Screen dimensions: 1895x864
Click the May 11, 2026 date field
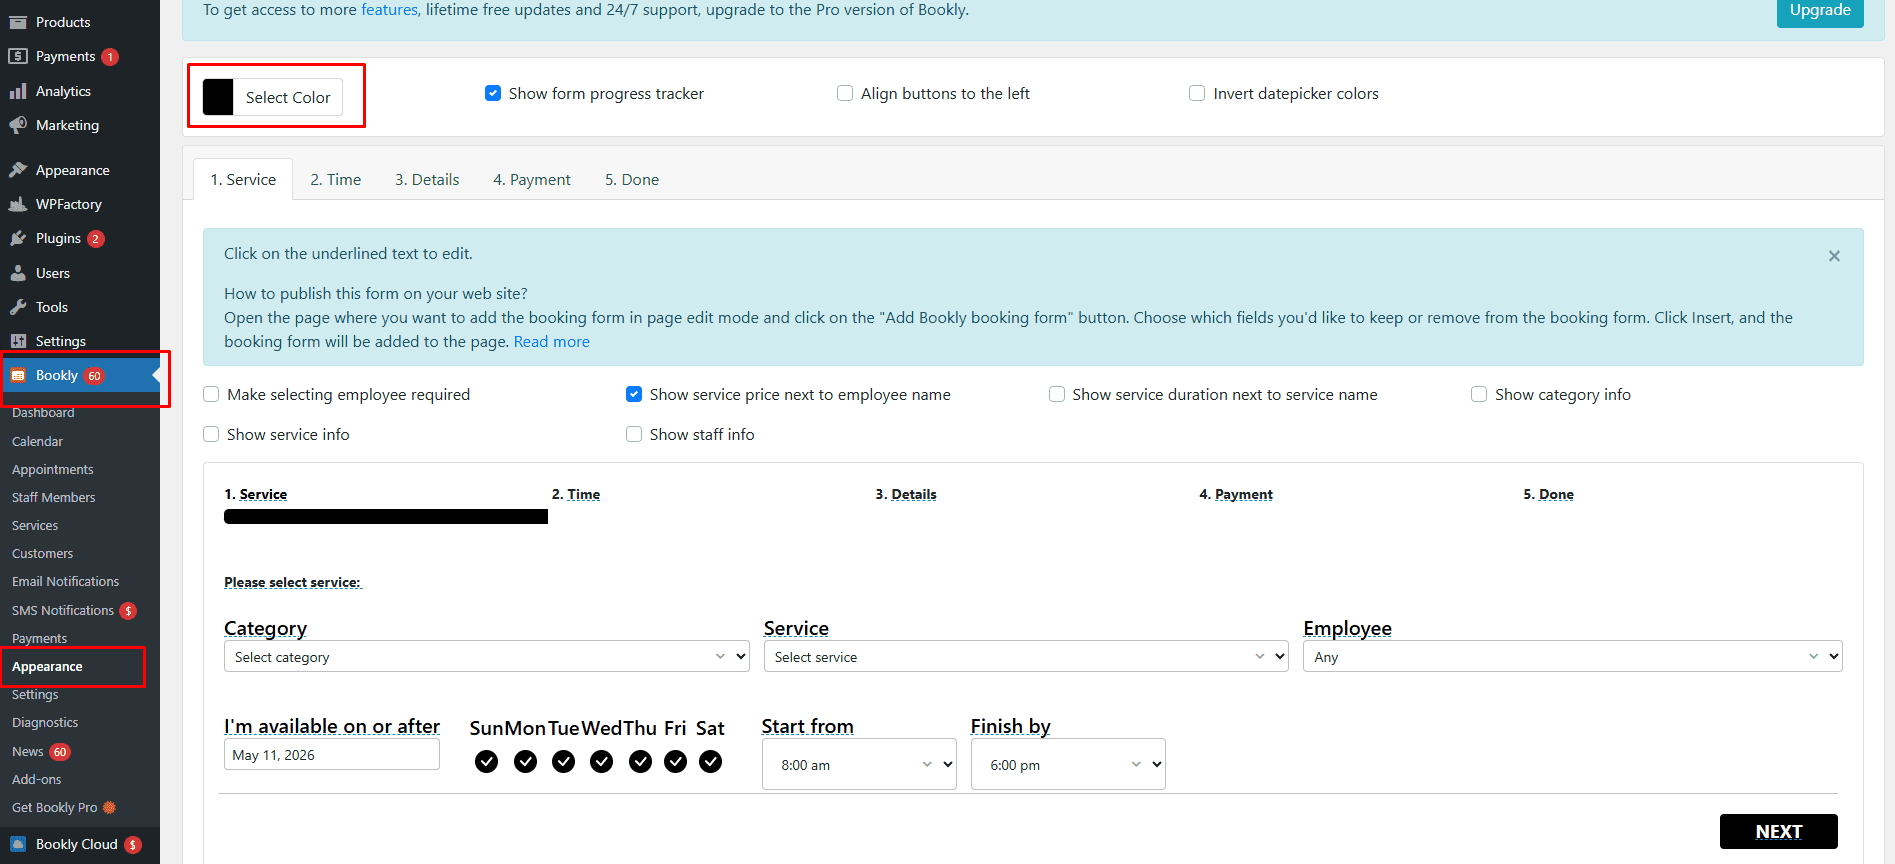tap(332, 755)
